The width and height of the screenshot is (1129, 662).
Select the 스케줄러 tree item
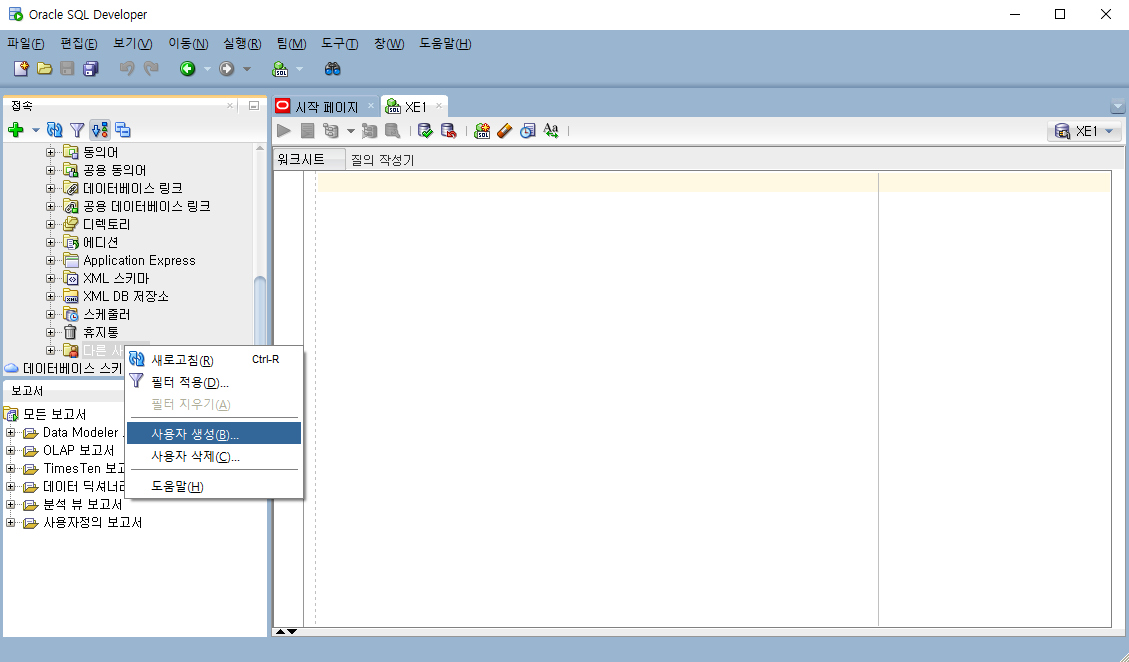tap(107, 314)
